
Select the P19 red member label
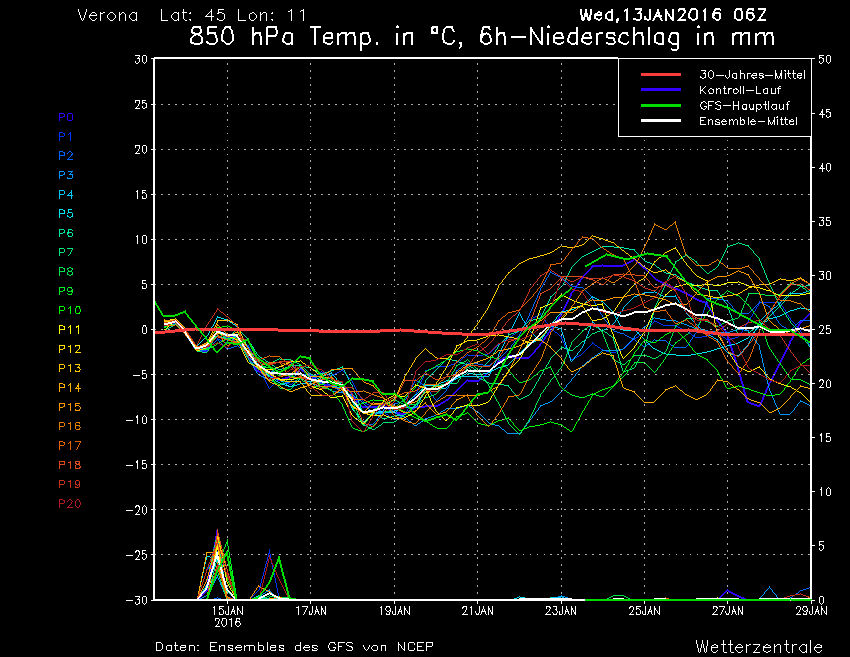pyautogui.click(x=69, y=484)
